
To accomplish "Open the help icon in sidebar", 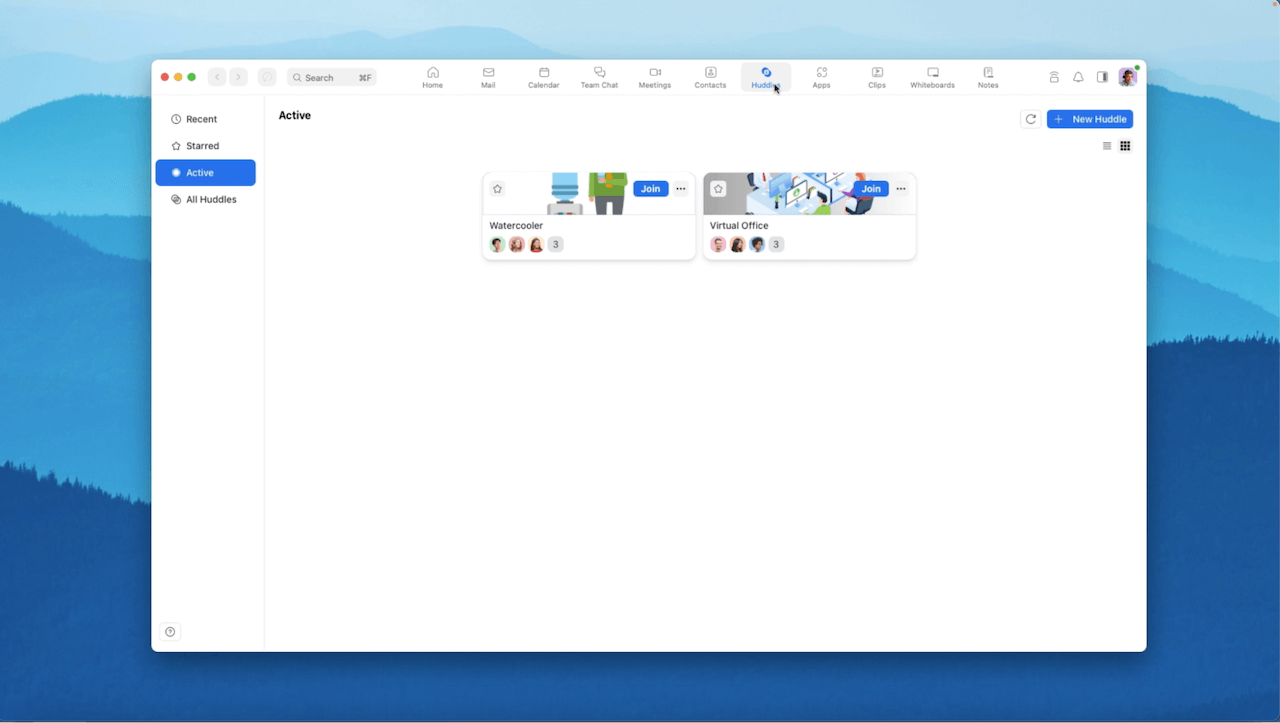I will click(x=170, y=632).
